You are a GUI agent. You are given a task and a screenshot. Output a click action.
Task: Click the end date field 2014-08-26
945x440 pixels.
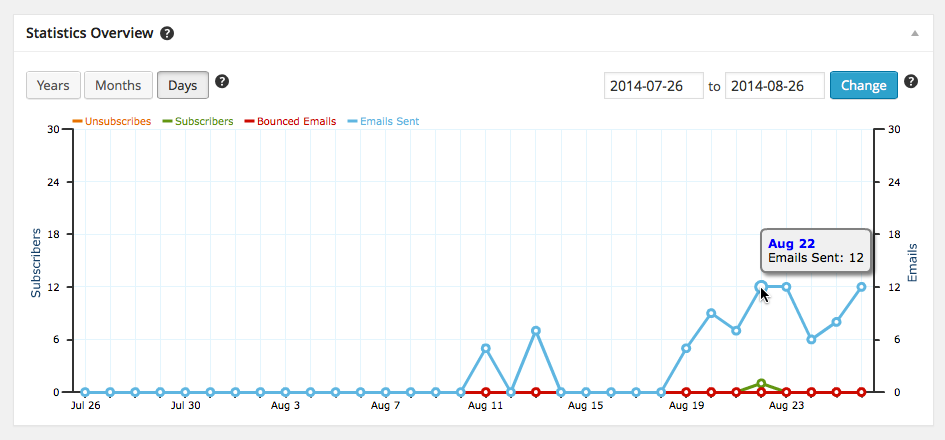point(775,86)
